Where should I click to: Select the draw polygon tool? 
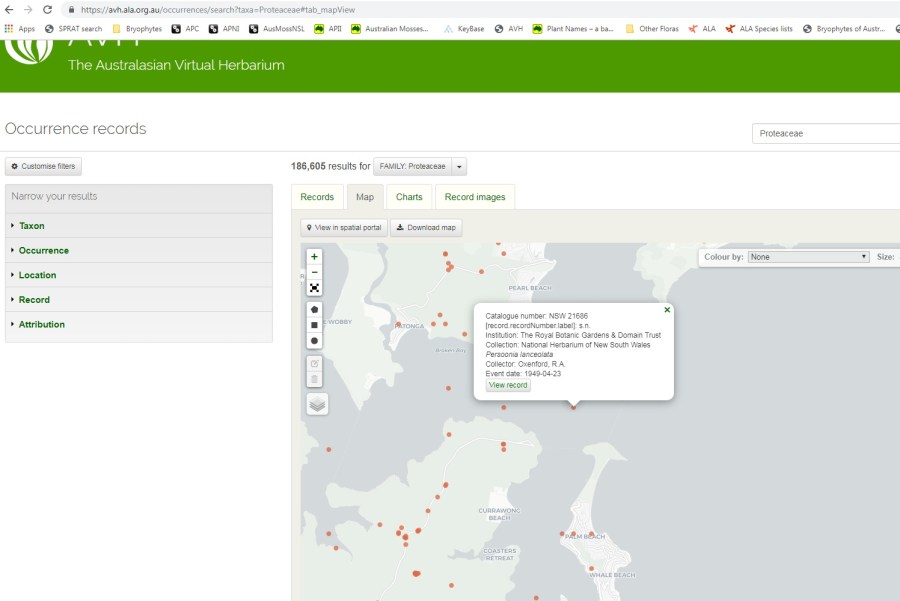click(315, 310)
